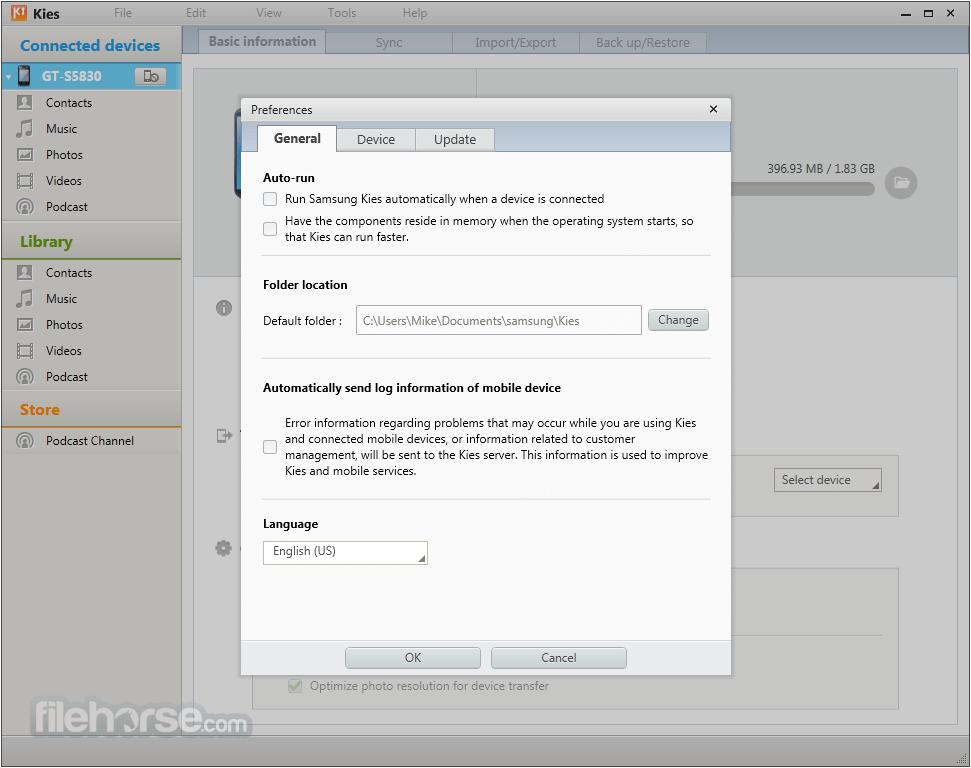971x768 pixels.
Task: Click the Default folder path field
Action: [499, 320]
